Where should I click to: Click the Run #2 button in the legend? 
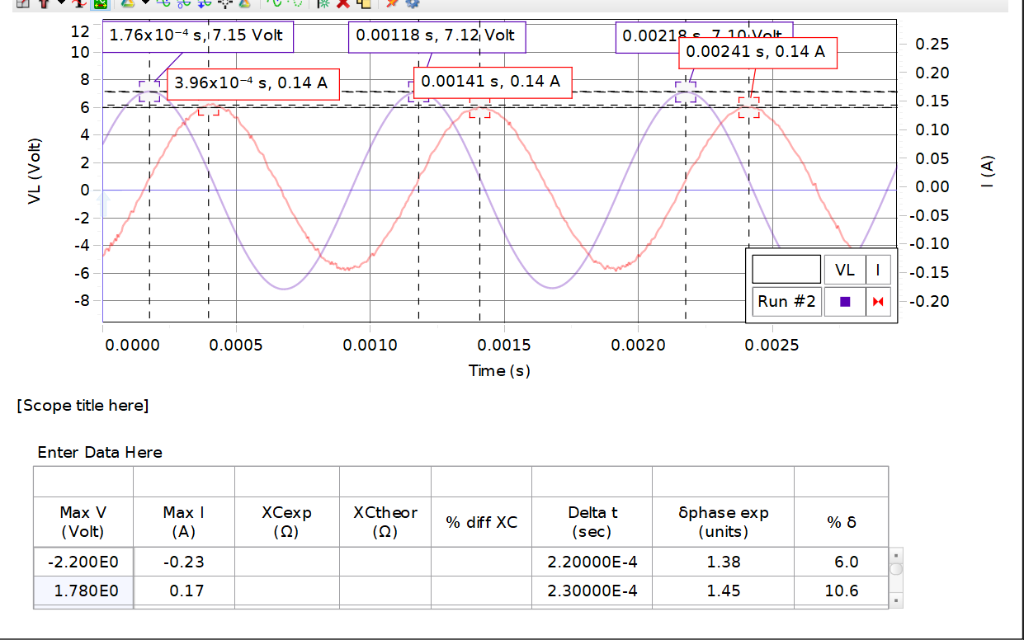(786, 301)
